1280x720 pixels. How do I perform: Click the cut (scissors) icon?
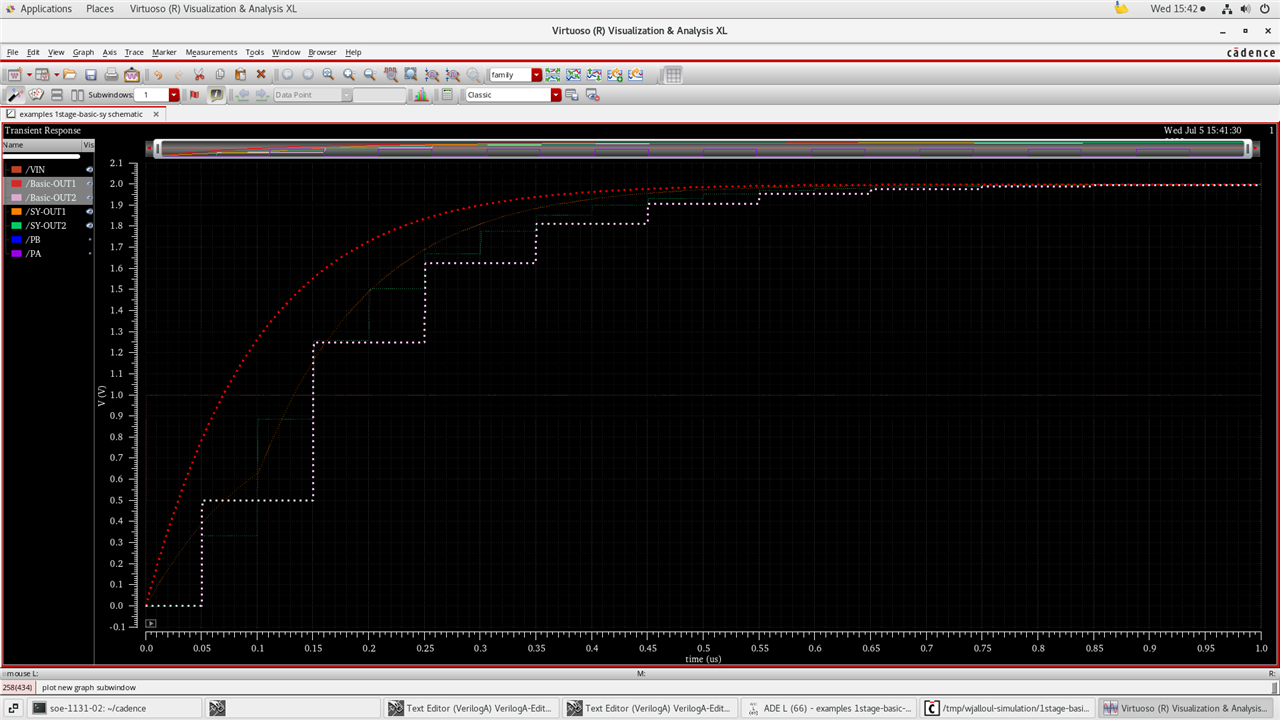(x=199, y=75)
